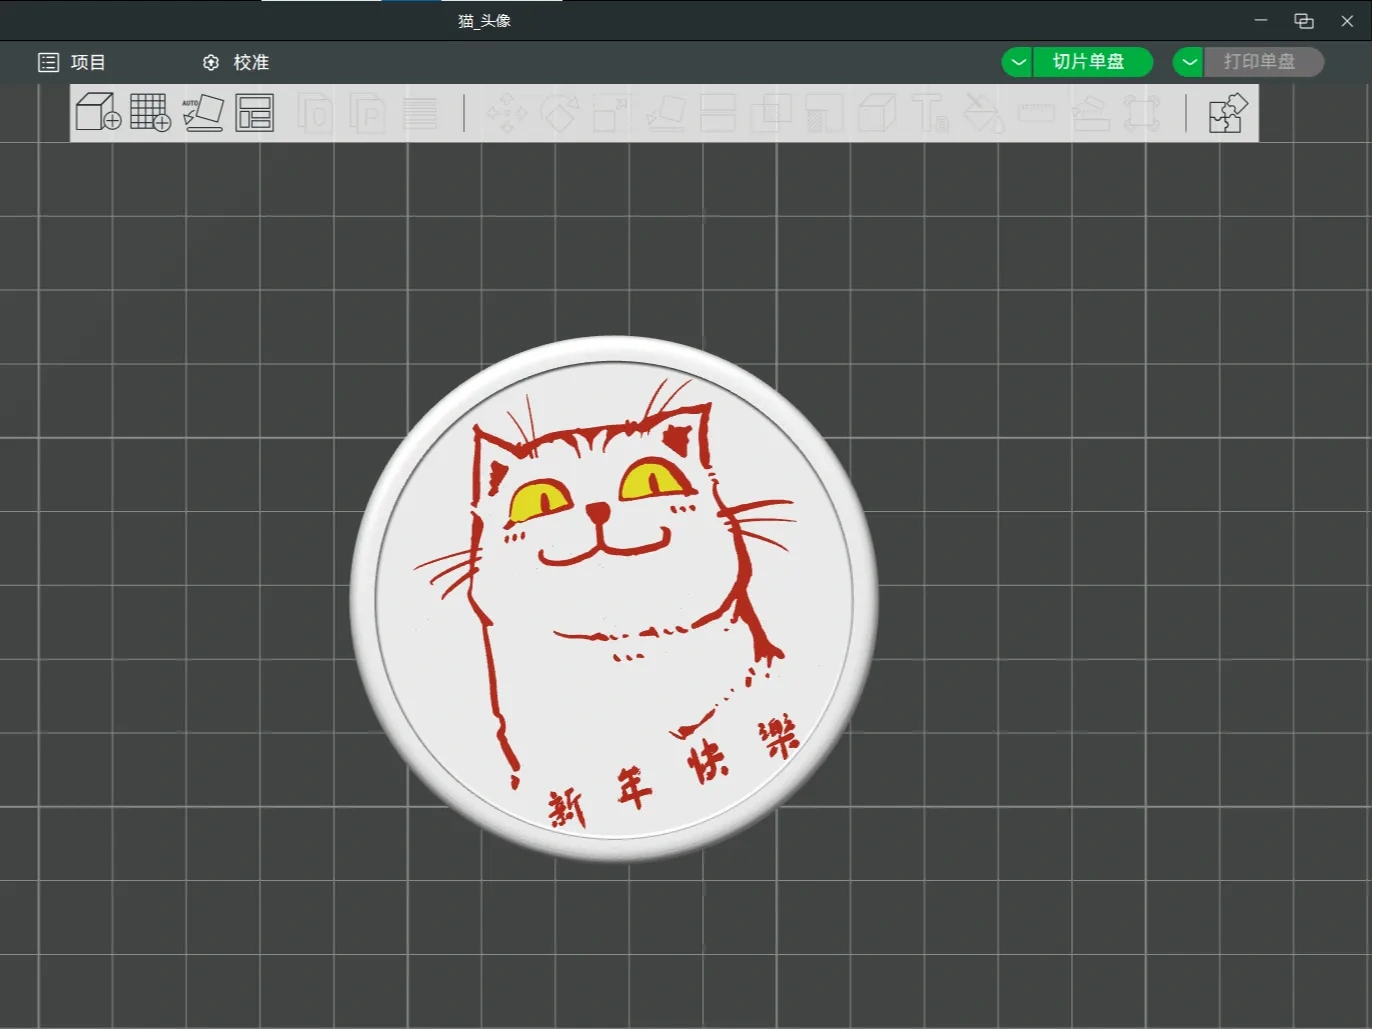
Task: Open the color painting tool
Action: tap(984, 113)
